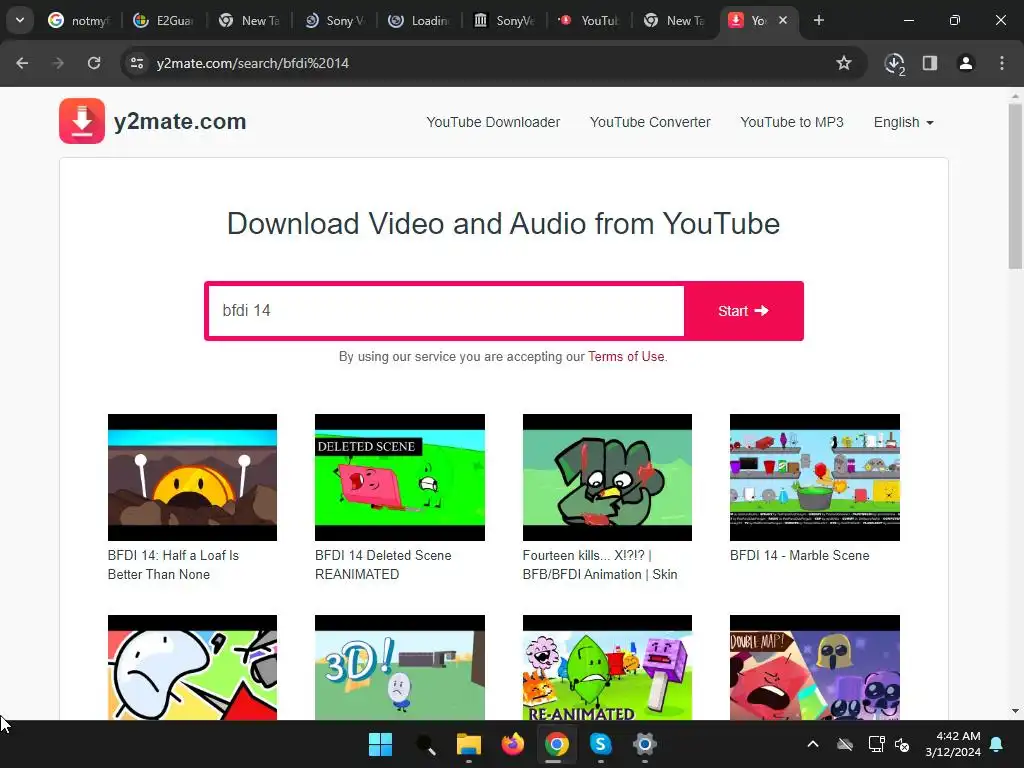Open Chrome downloads indicator
The height and width of the screenshot is (768, 1024).
point(895,63)
